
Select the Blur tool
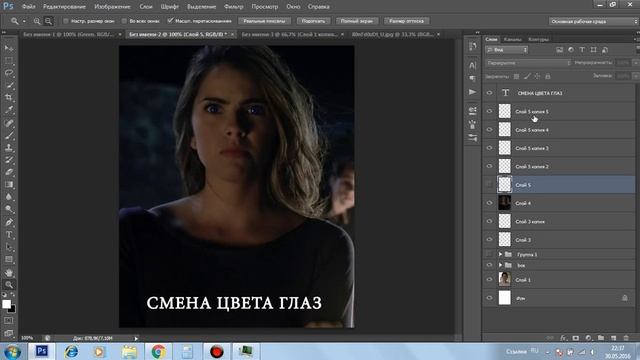[9, 197]
